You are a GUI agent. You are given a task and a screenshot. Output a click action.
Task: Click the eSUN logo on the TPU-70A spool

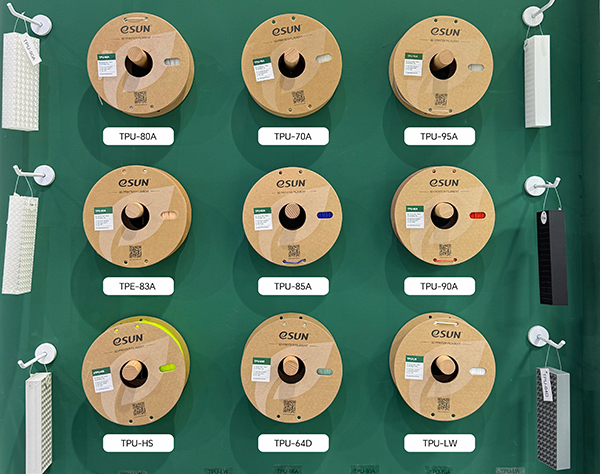(x=287, y=31)
